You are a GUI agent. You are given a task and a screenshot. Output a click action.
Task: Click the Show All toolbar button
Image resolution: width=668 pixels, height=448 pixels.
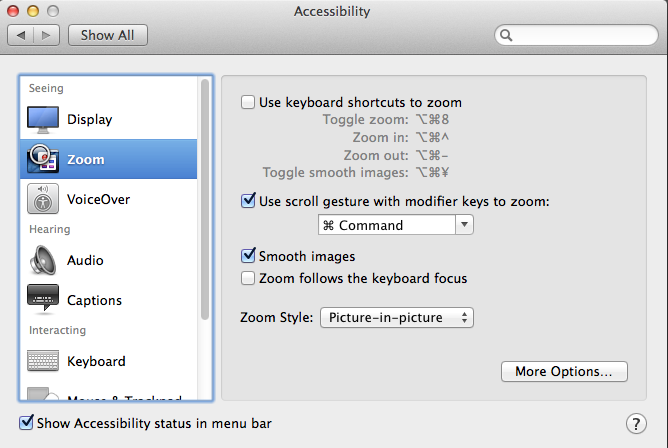pos(108,35)
